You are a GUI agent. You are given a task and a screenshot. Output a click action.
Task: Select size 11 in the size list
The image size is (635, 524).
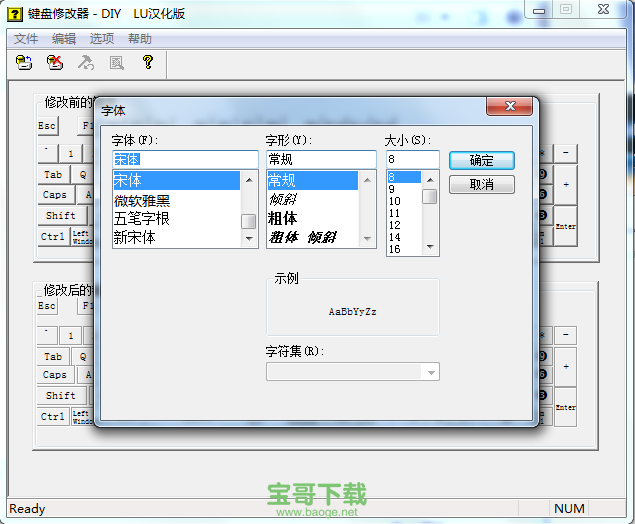(404, 213)
